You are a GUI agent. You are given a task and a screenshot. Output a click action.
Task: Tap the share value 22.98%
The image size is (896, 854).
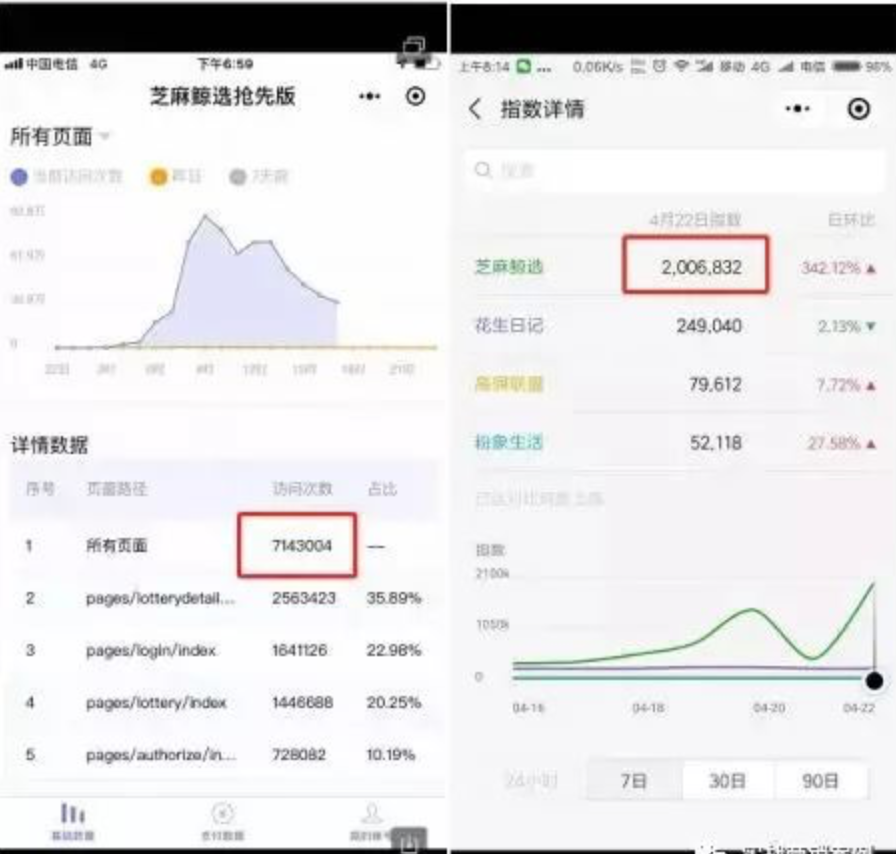click(394, 651)
